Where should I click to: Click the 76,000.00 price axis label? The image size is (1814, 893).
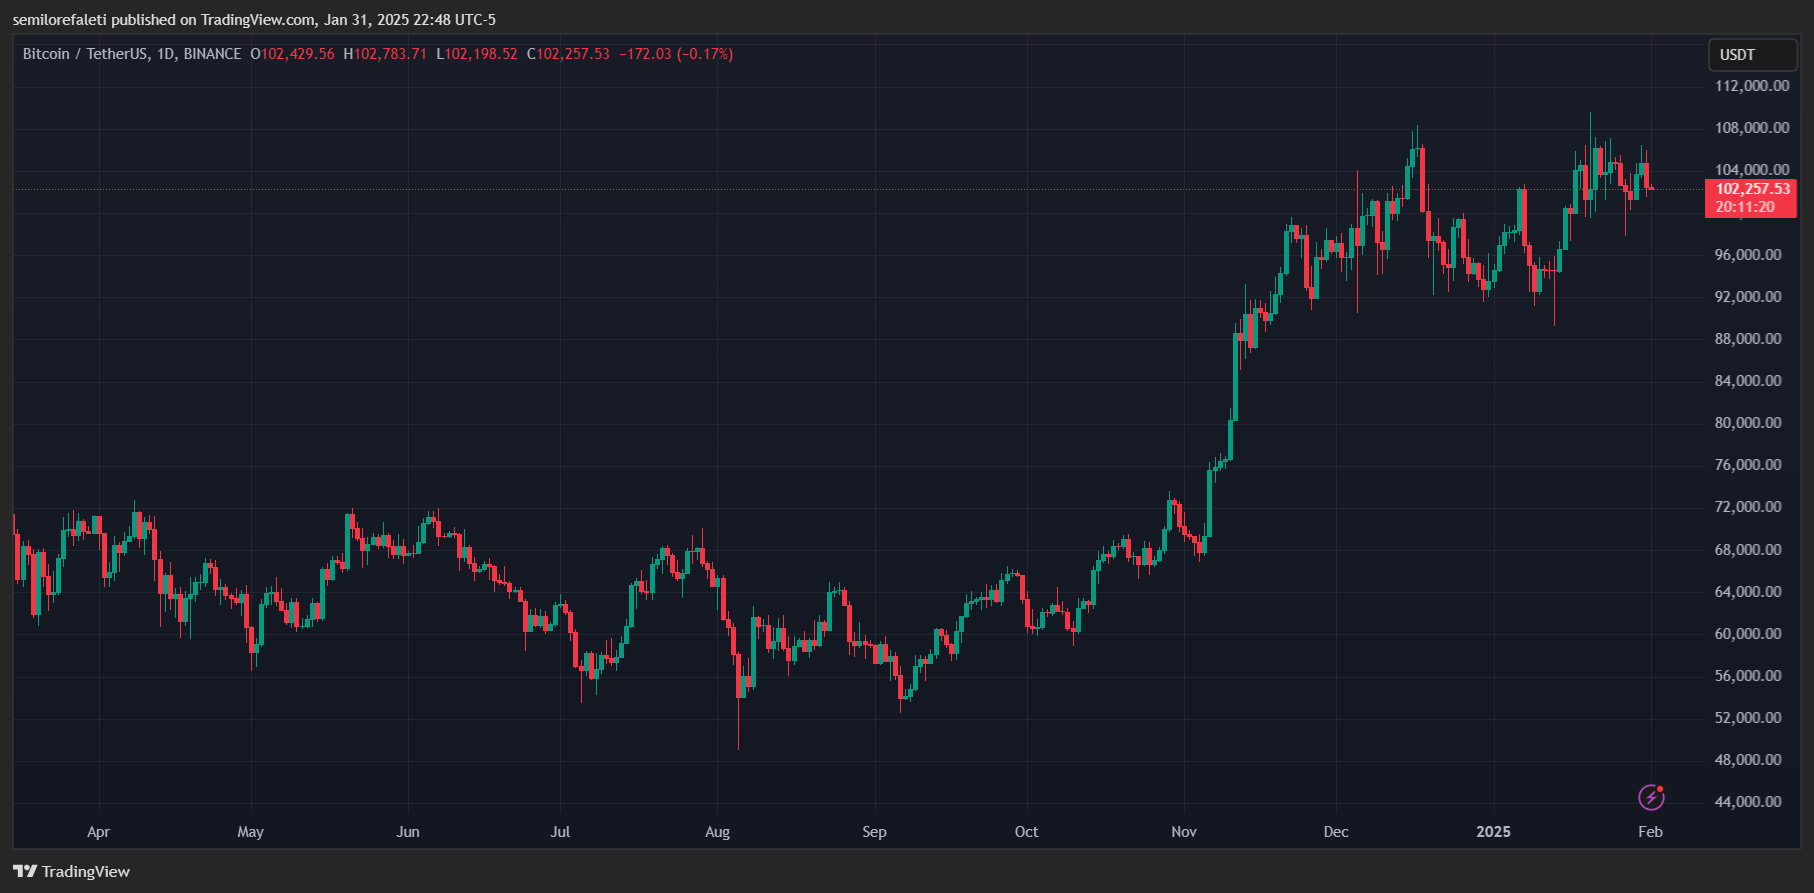(x=1748, y=465)
